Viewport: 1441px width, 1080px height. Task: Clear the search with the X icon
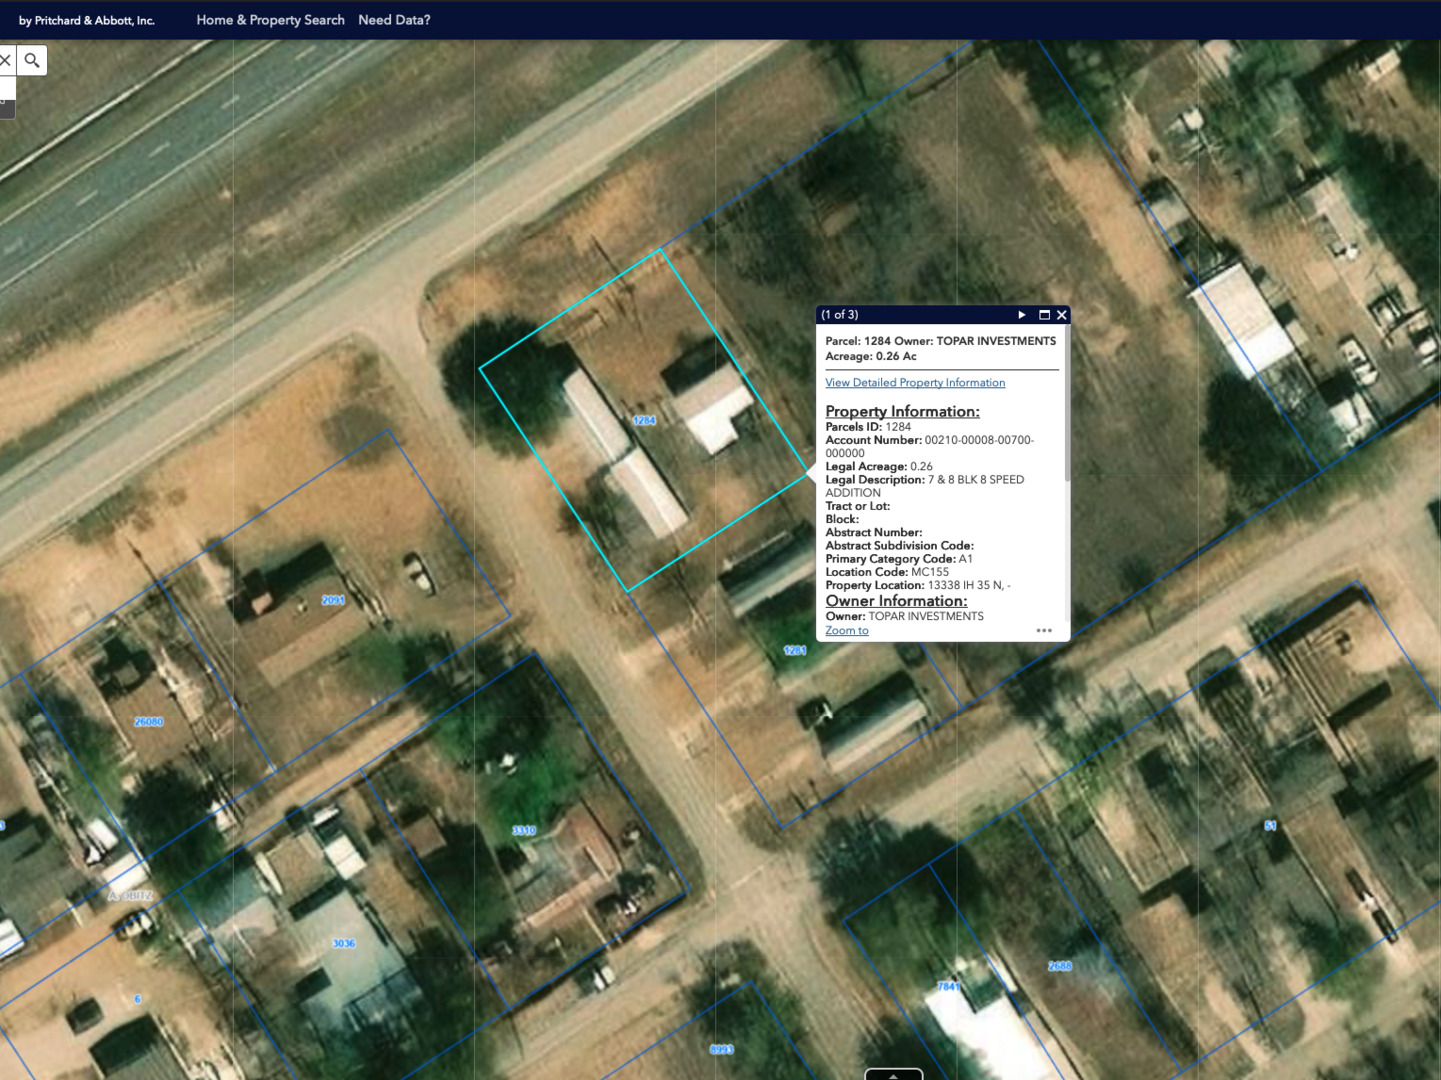(x=5, y=61)
